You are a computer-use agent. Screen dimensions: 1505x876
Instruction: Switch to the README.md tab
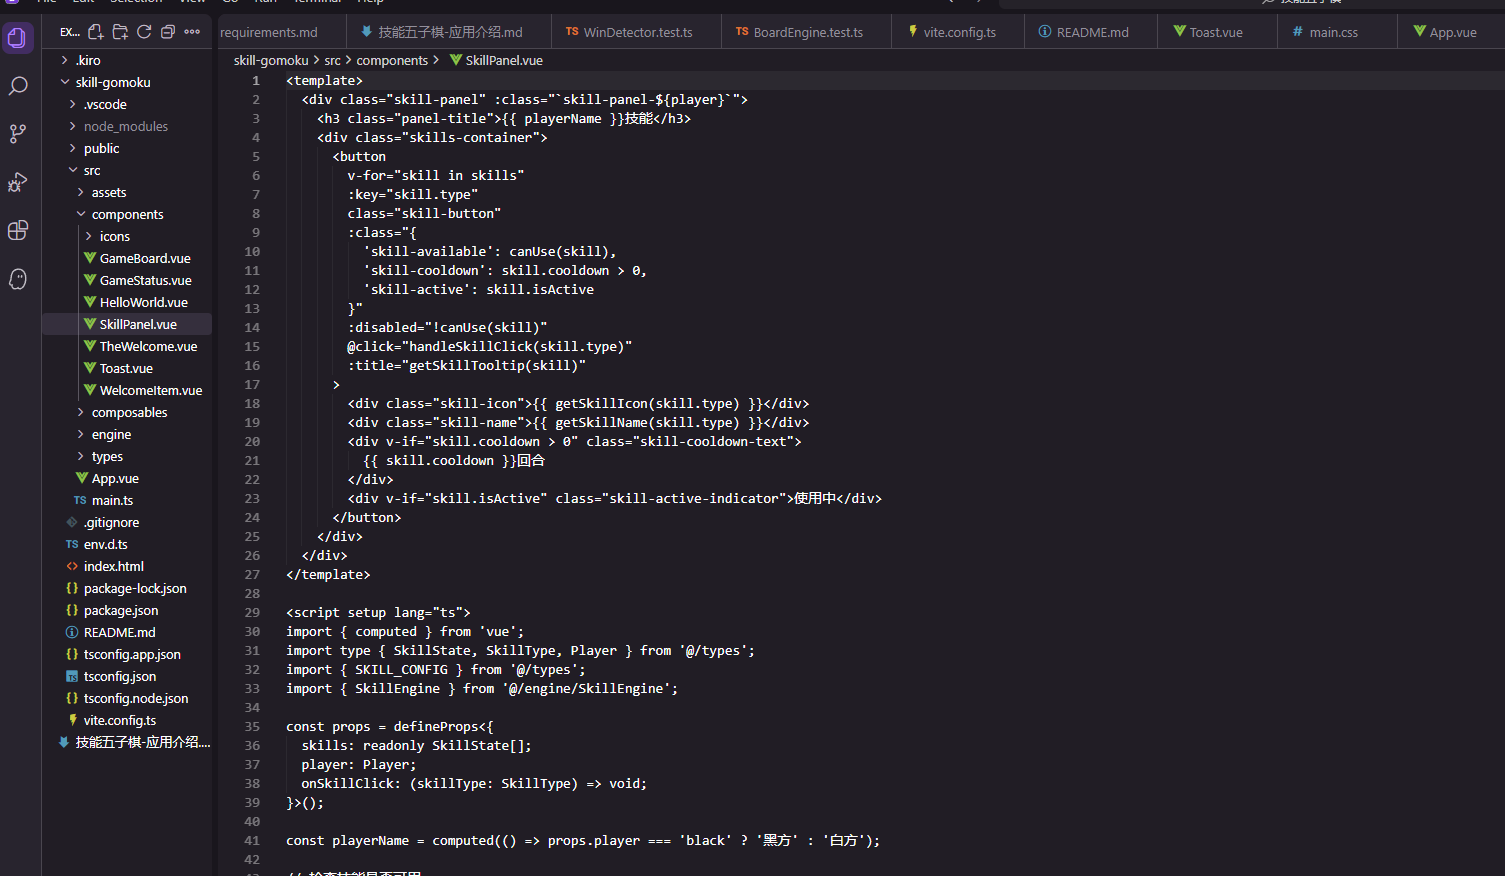tap(1092, 32)
